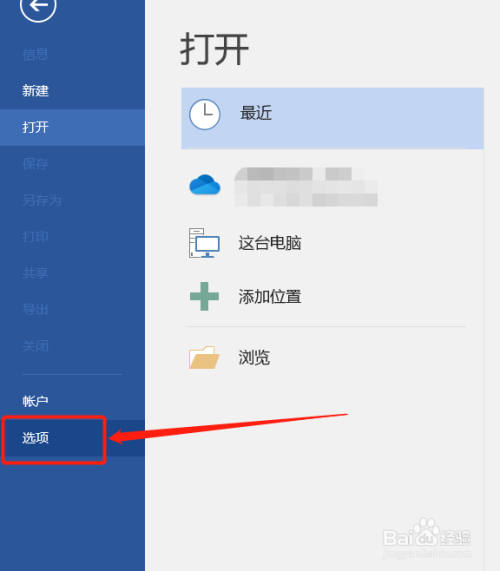Screen dimensions: 500x571
Task: Click the computer icon for 这台电脑
Action: [204, 243]
